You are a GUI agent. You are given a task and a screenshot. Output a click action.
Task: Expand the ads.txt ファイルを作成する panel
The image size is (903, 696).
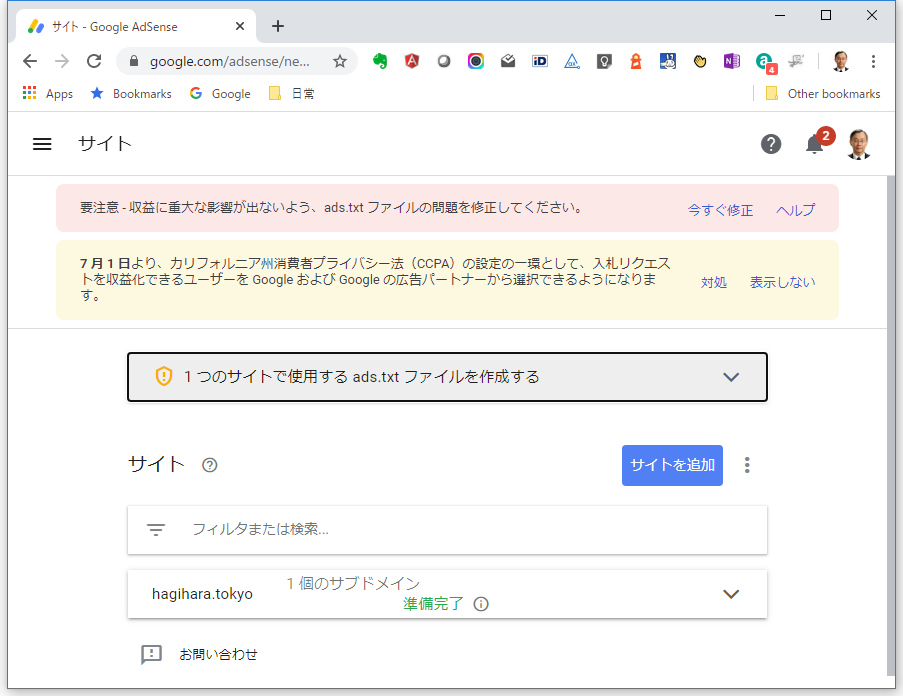click(x=447, y=377)
